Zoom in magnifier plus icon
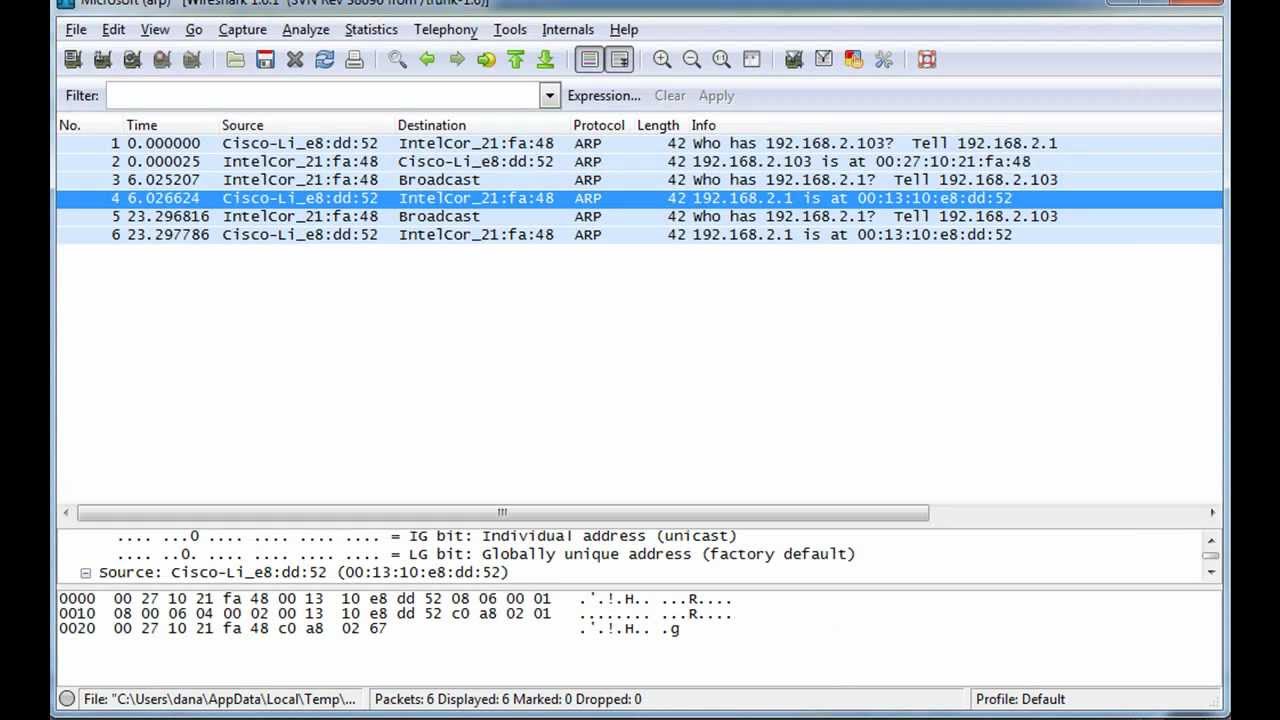Image resolution: width=1280 pixels, height=720 pixels. tap(662, 60)
